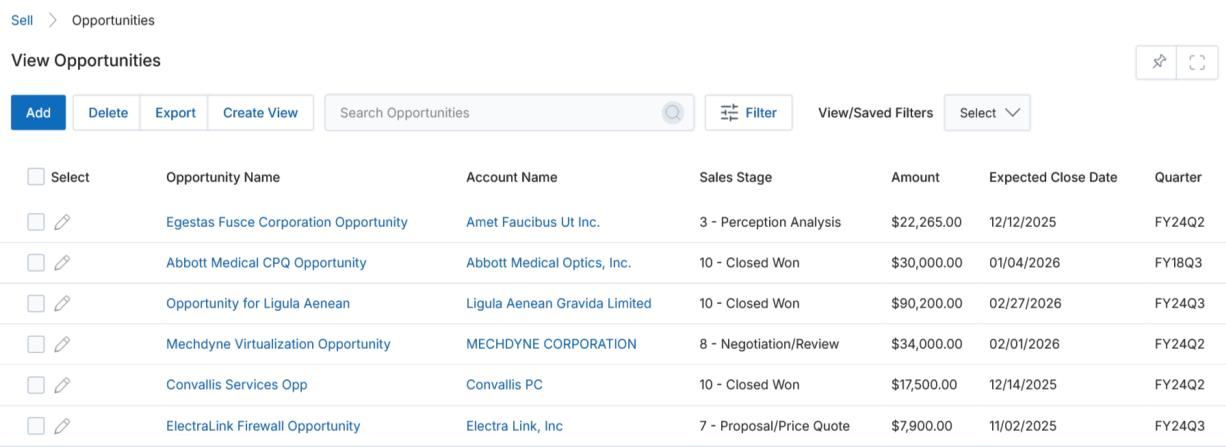Image resolution: width=1226 pixels, height=447 pixels.
Task: Sort by Expected Close Date column header
Action: point(1053,177)
